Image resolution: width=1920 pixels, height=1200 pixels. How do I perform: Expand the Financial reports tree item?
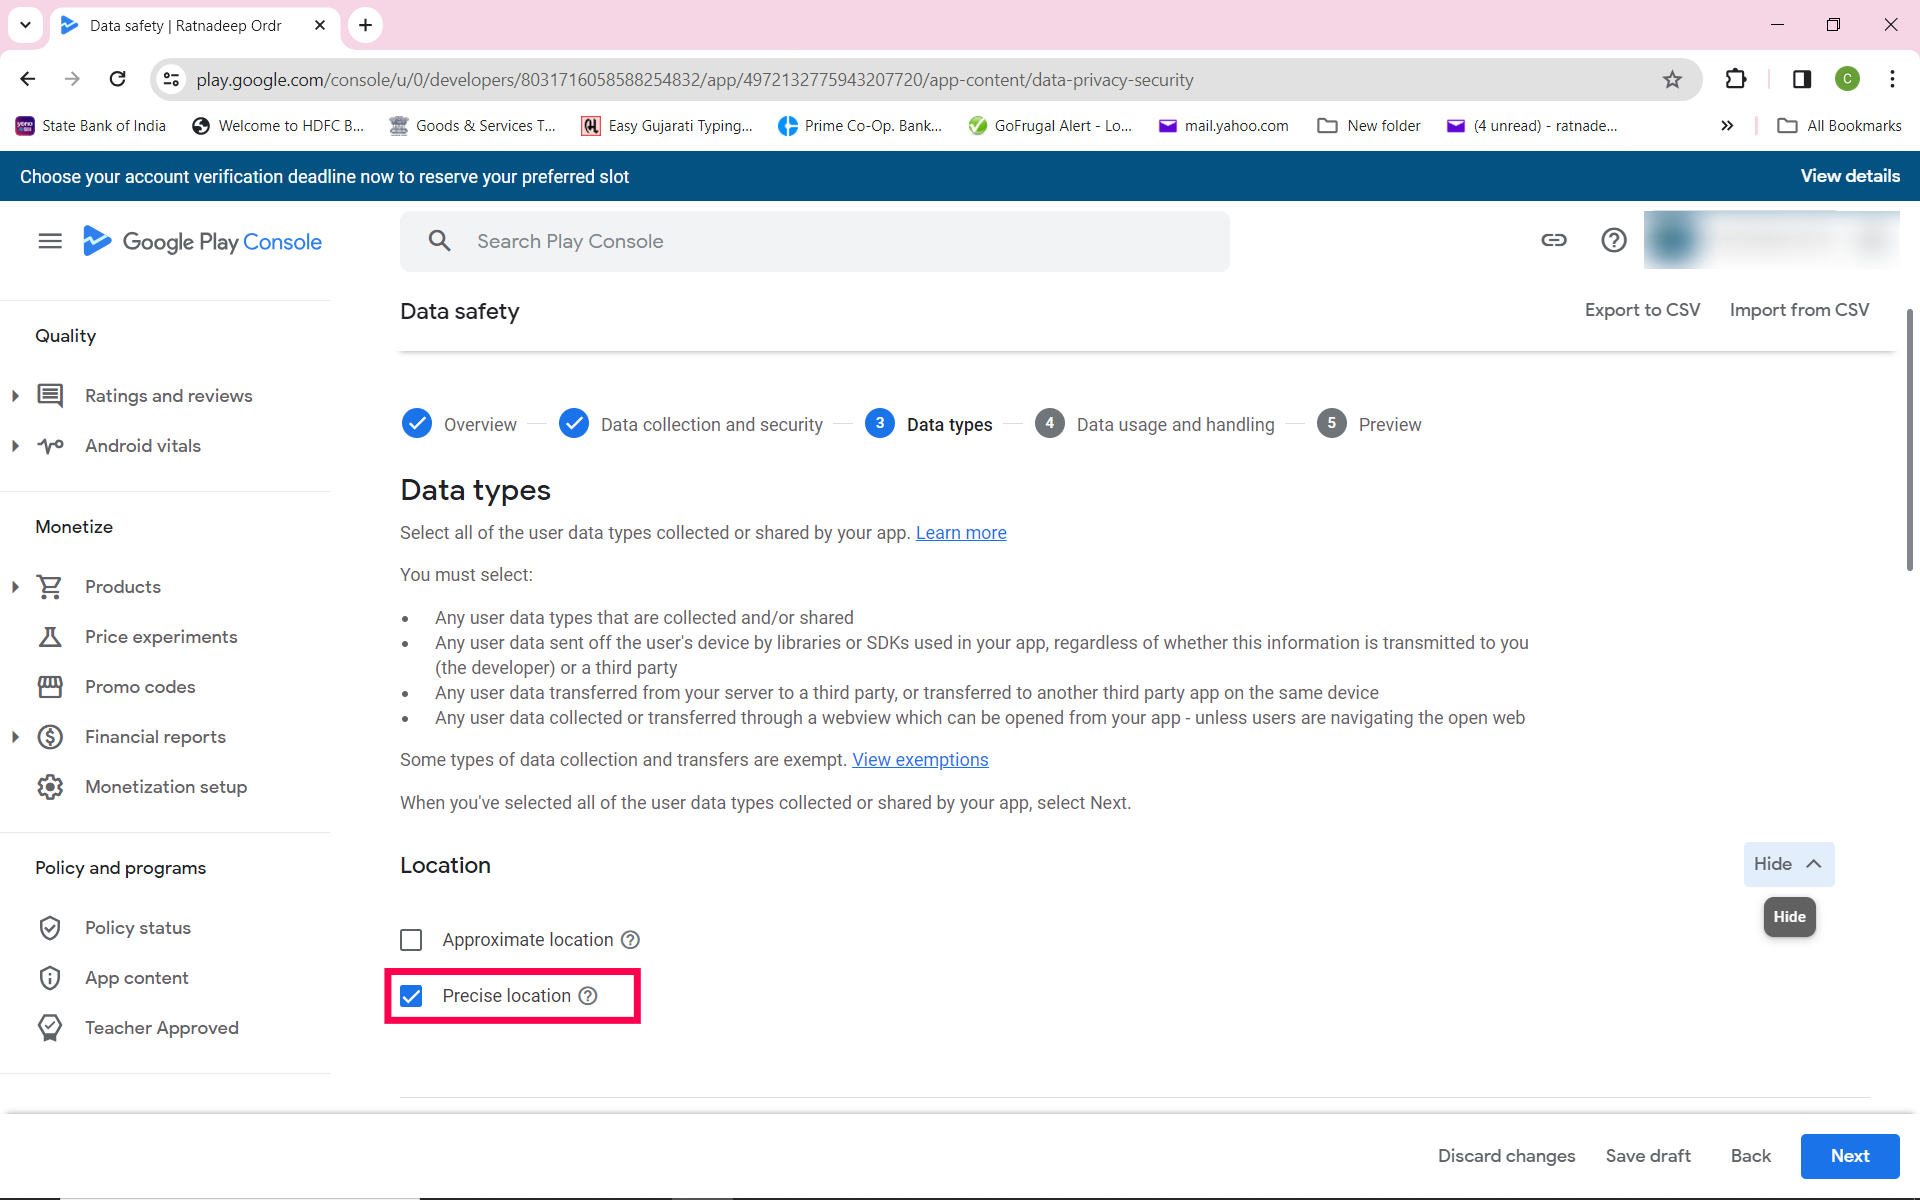point(15,737)
